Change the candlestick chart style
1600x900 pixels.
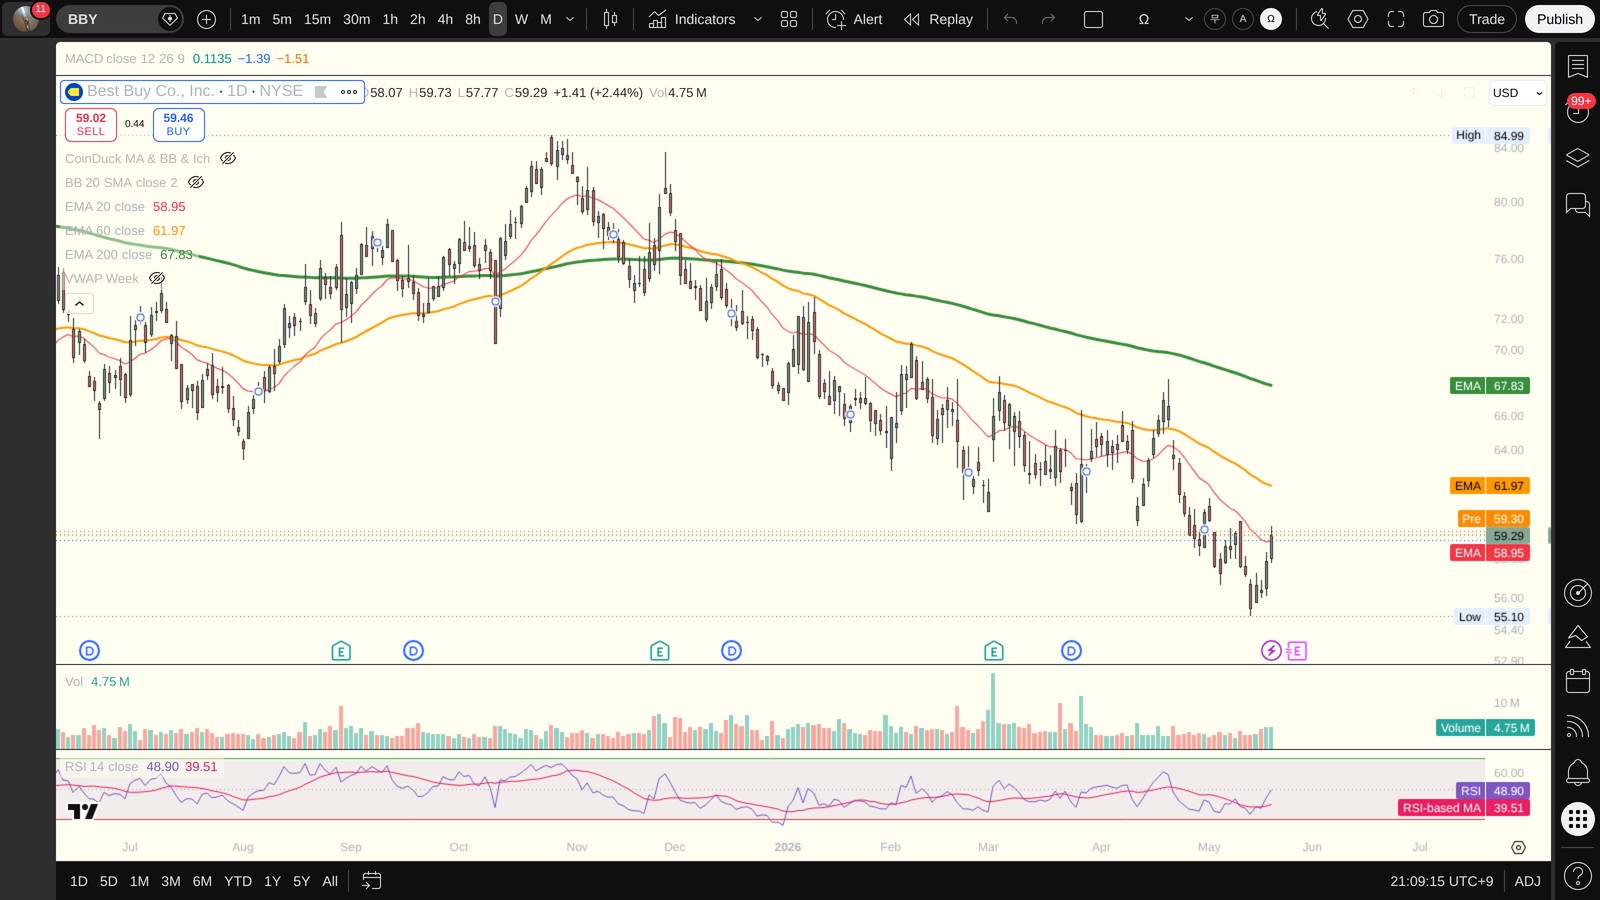click(x=610, y=19)
